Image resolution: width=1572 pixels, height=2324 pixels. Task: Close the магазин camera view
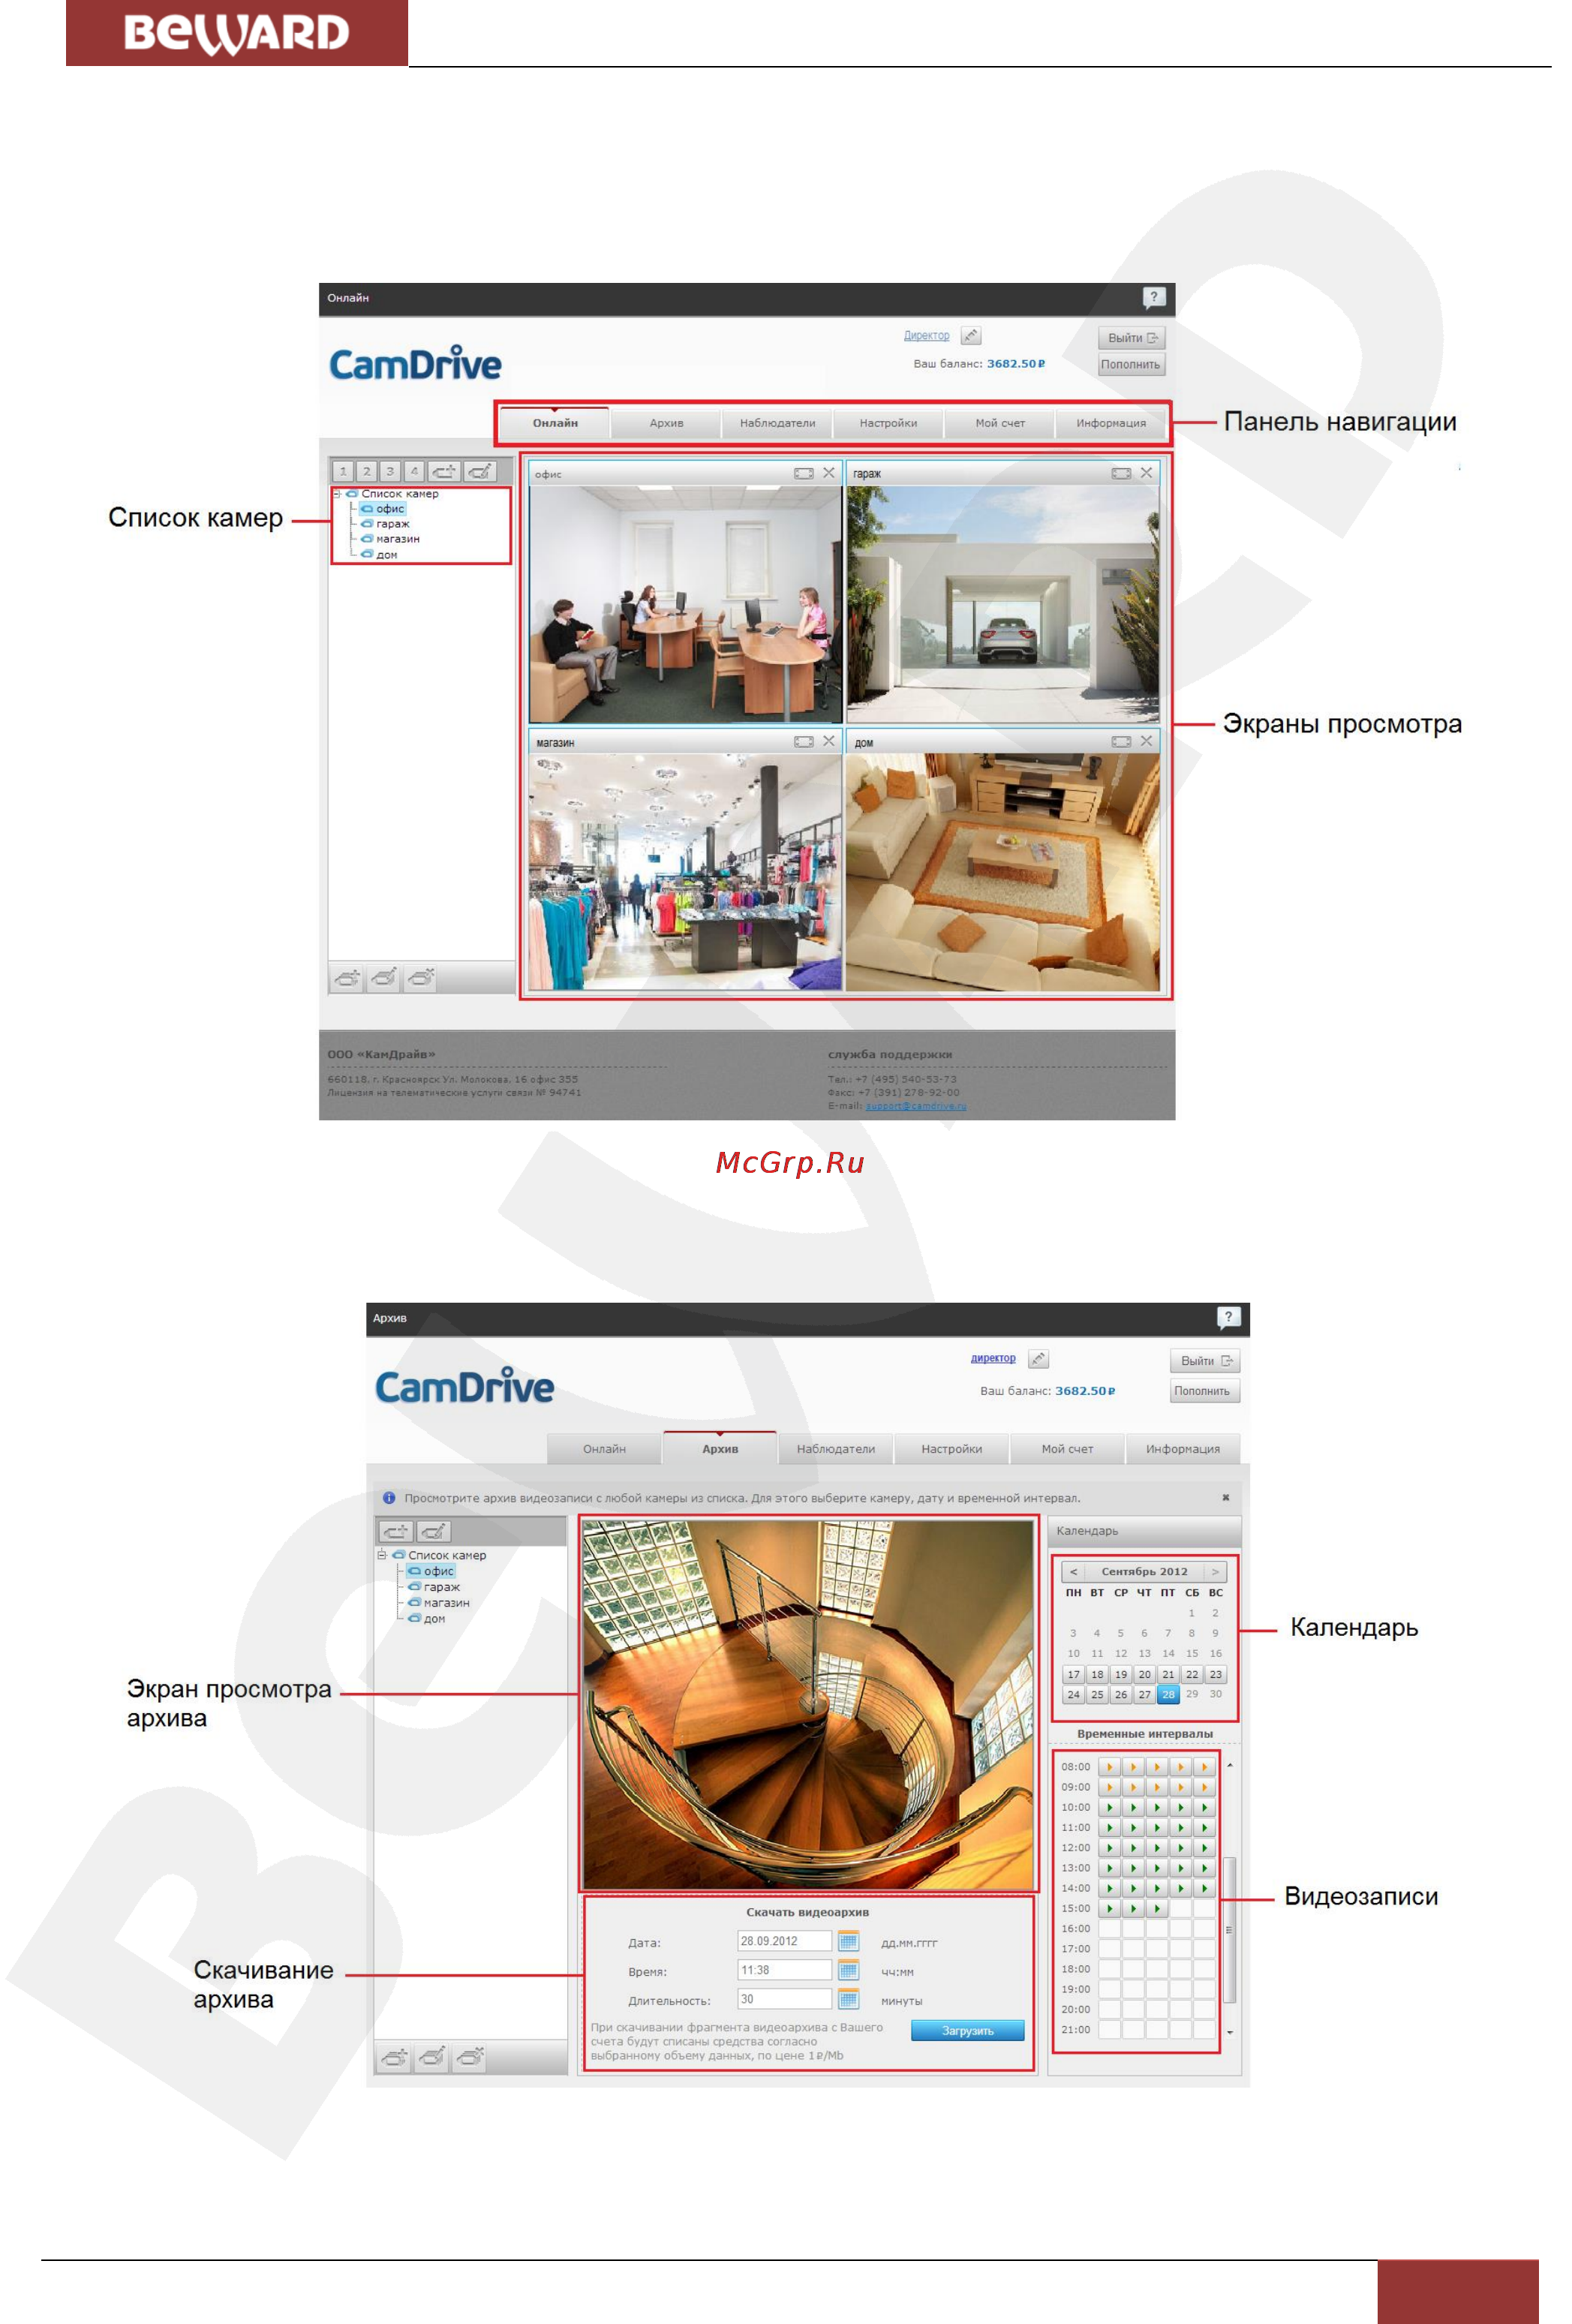tap(829, 741)
